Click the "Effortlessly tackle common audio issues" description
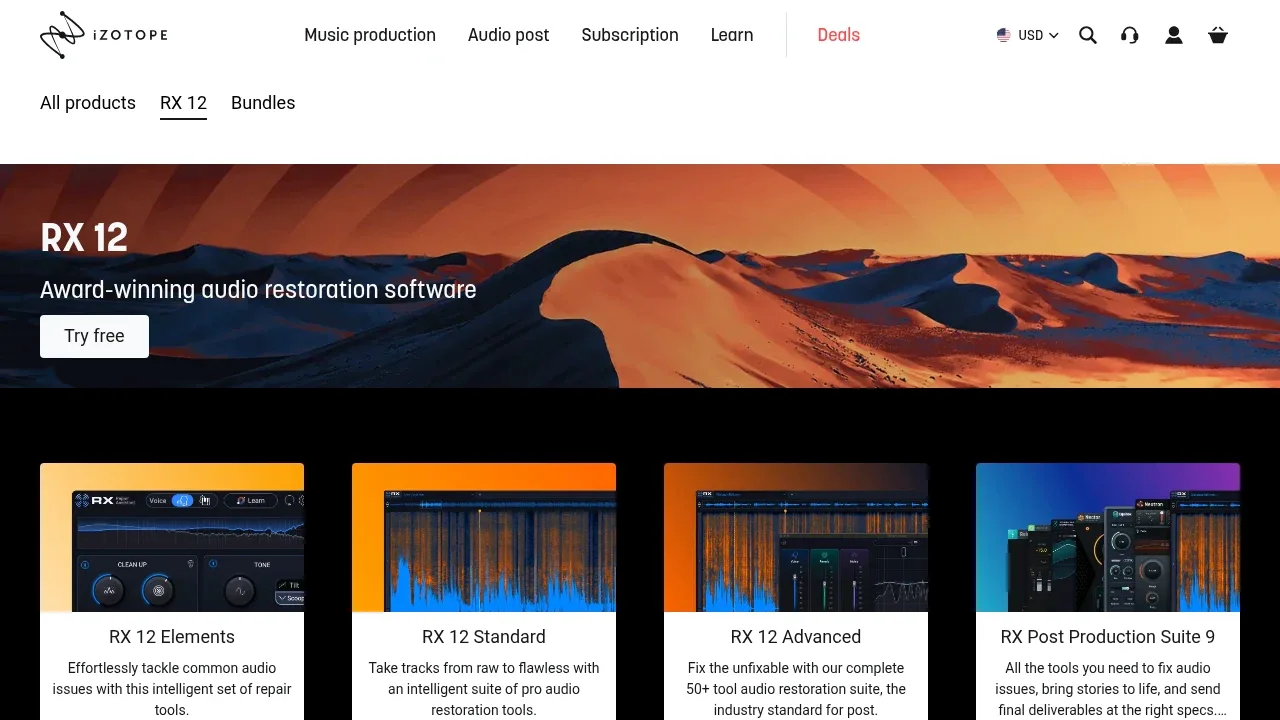The width and height of the screenshot is (1280, 720). (x=172, y=689)
